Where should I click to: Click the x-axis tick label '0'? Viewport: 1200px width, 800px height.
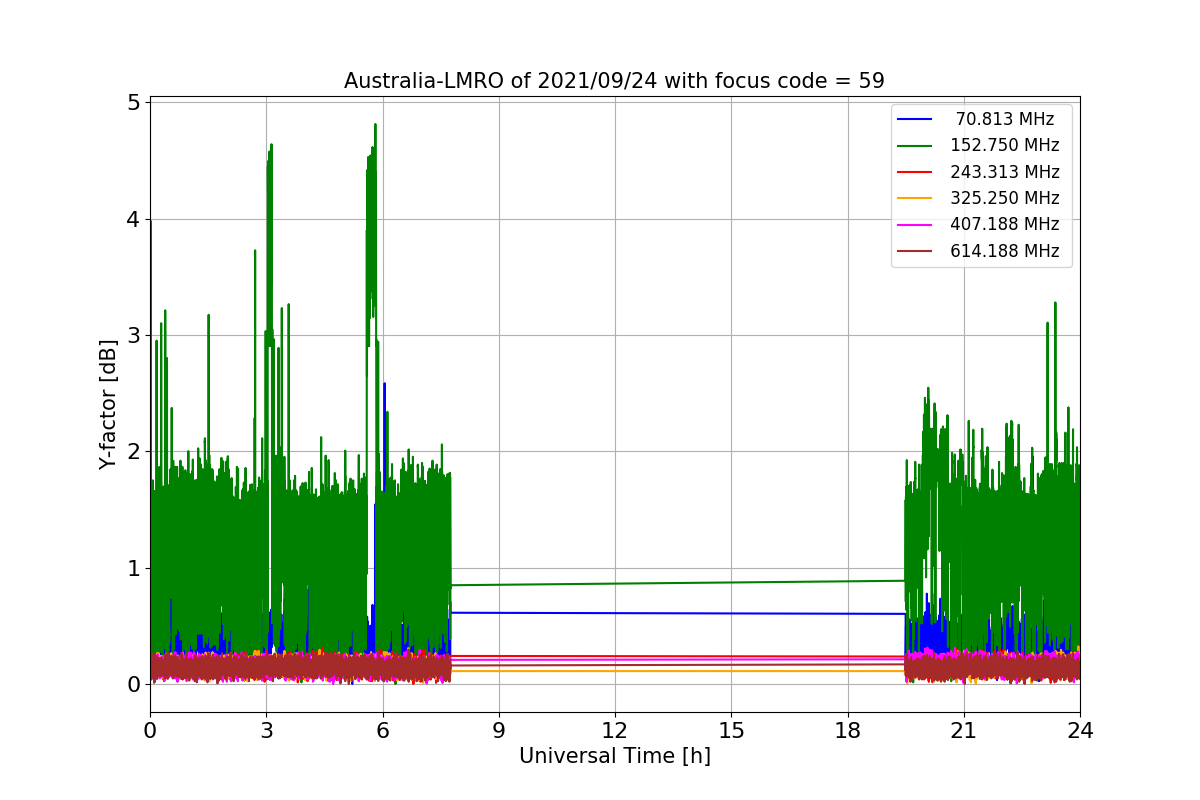[150, 730]
